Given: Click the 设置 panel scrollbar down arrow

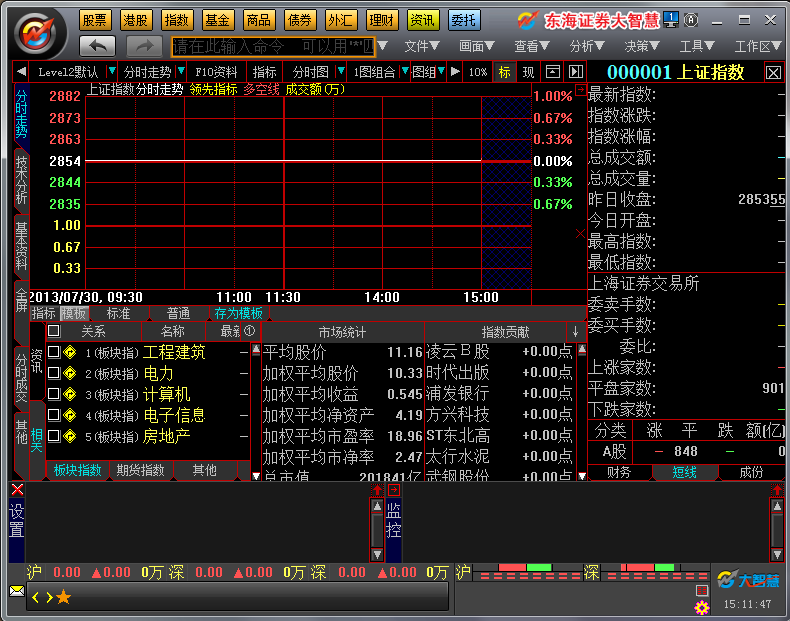Looking at the screenshot, I should point(377,555).
